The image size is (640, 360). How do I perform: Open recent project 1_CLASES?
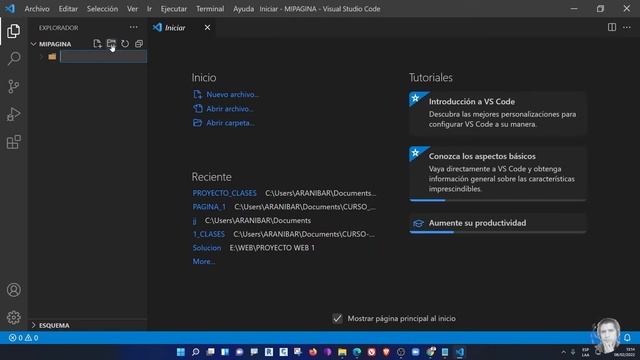[209, 234]
